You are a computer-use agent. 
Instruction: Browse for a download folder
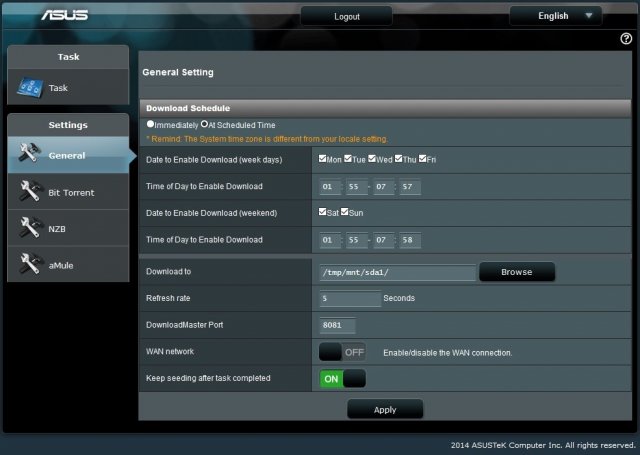click(x=516, y=272)
